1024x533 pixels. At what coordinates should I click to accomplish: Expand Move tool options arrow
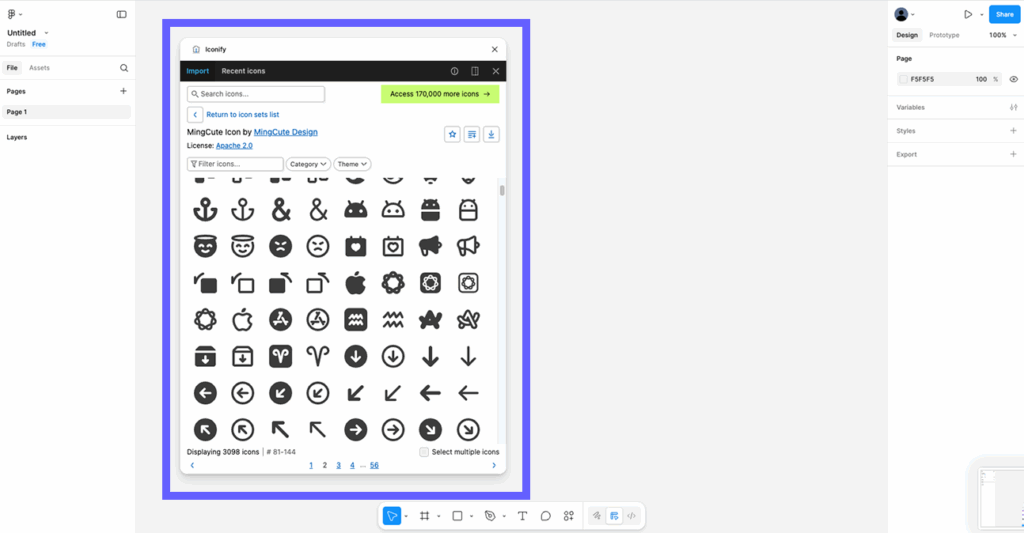point(406,517)
